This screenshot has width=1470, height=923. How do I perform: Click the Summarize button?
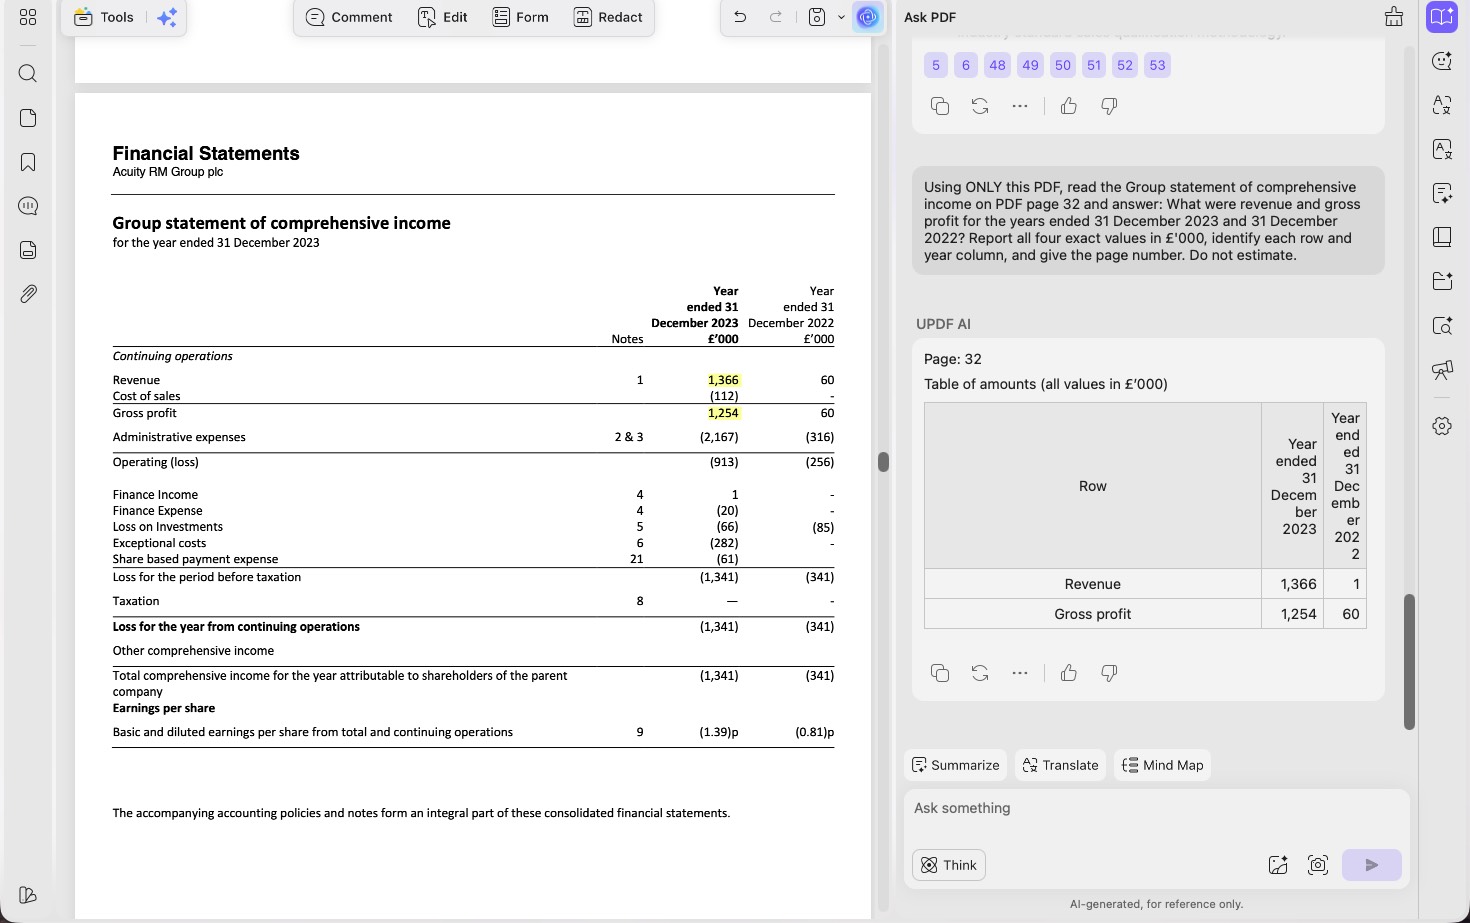tap(956, 765)
